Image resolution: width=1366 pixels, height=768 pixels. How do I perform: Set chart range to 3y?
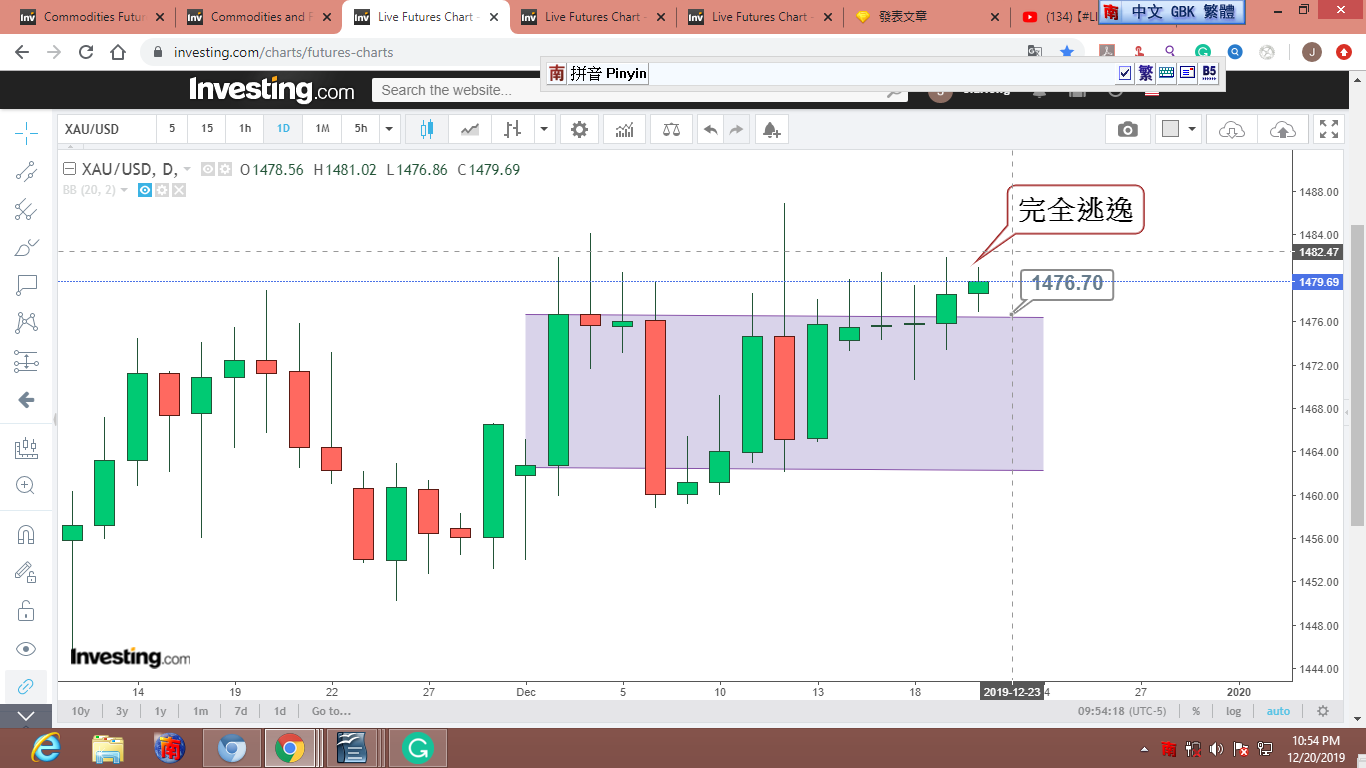click(x=122, y=711)
